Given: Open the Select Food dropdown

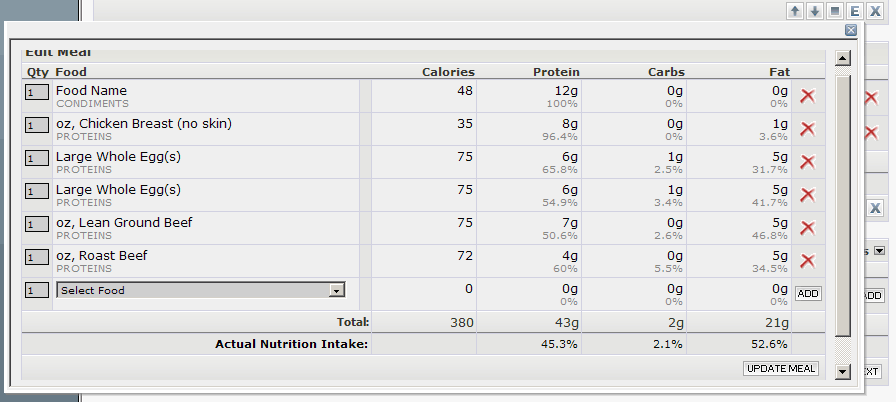Looking at the screenshot, I should click(x=337, y=290).
